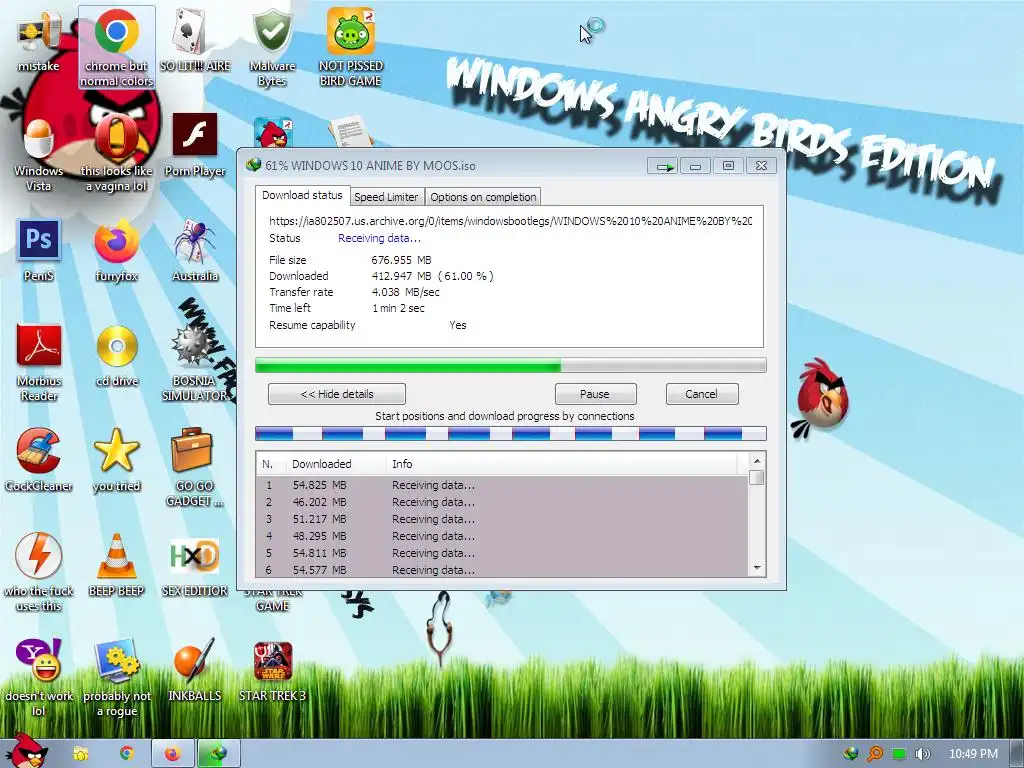Launch the 'BEEP BEEP' VLC cone icon
1024x768 pixels.
116,566
